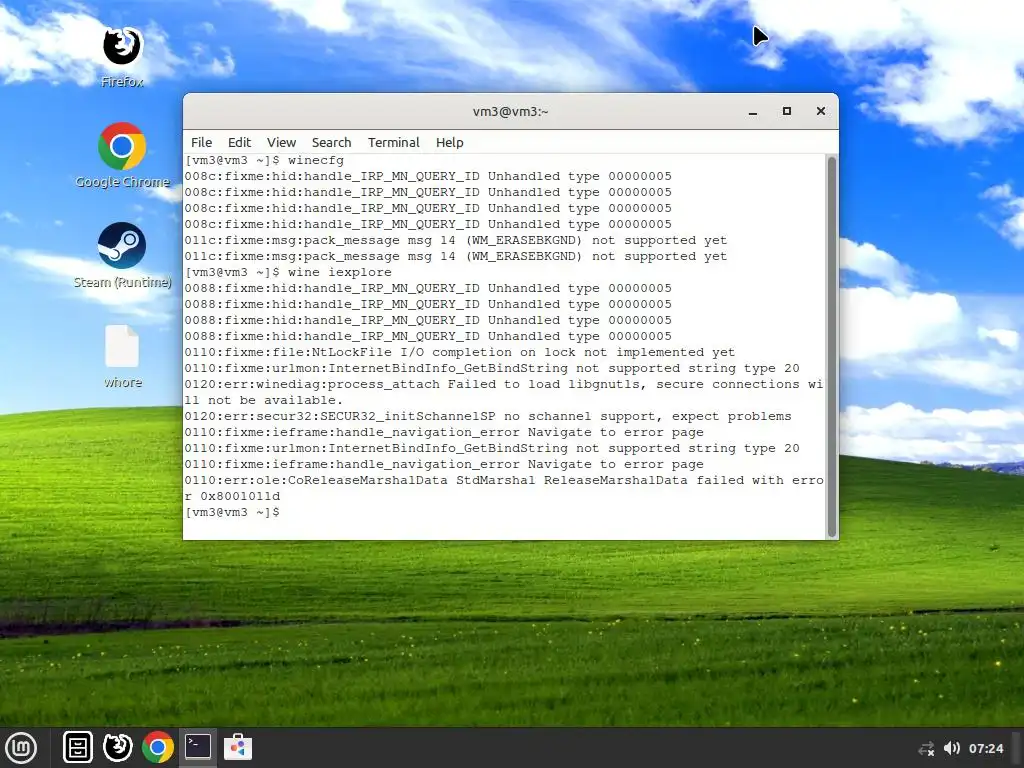Open the clock showing 07:24

[x=986, y=748]
